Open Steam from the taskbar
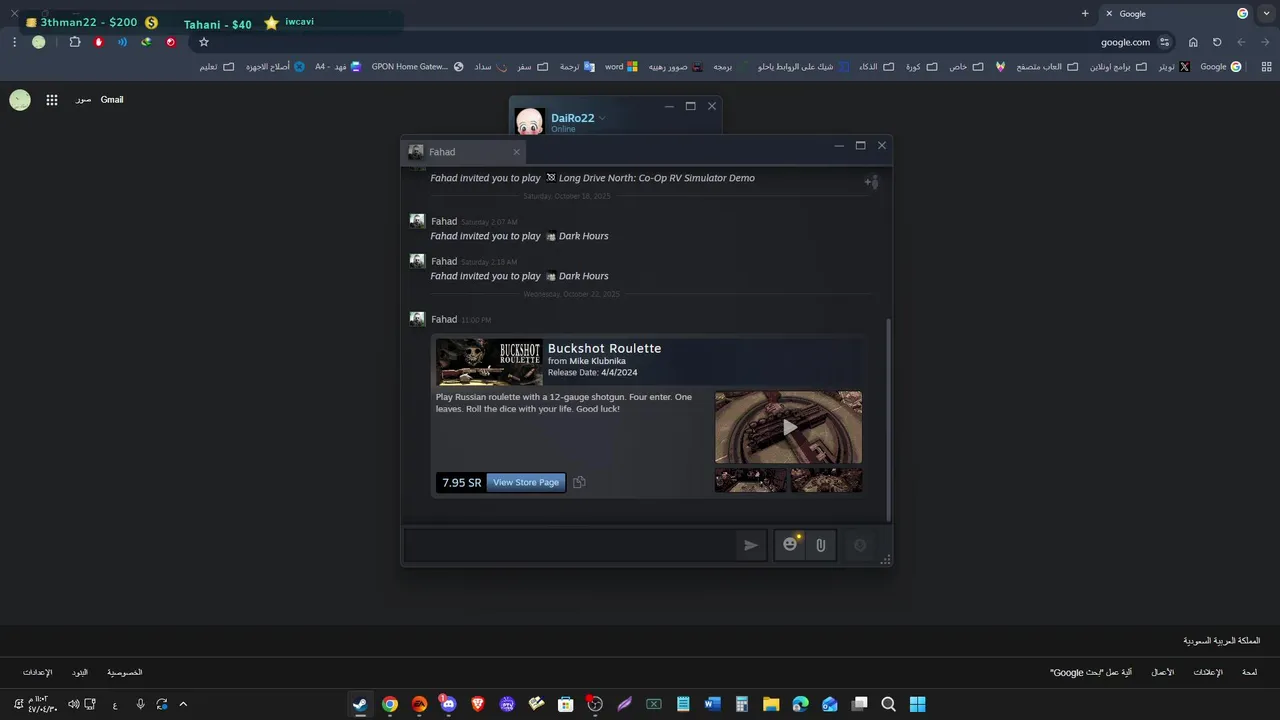The width and height of the screenshot is (1280, 720). pyautogui.click(x=360, y=704)
